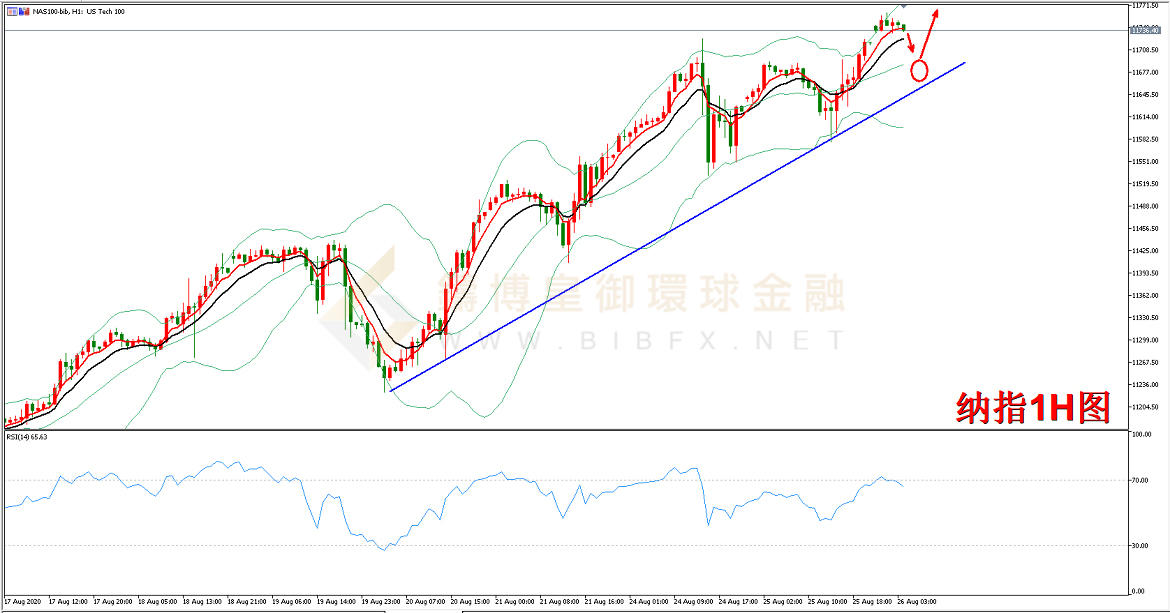The width and height of the screenshot is (1170, 613).
Task: Click the RSI 70.00 level label
Action: click(1139, 481)
